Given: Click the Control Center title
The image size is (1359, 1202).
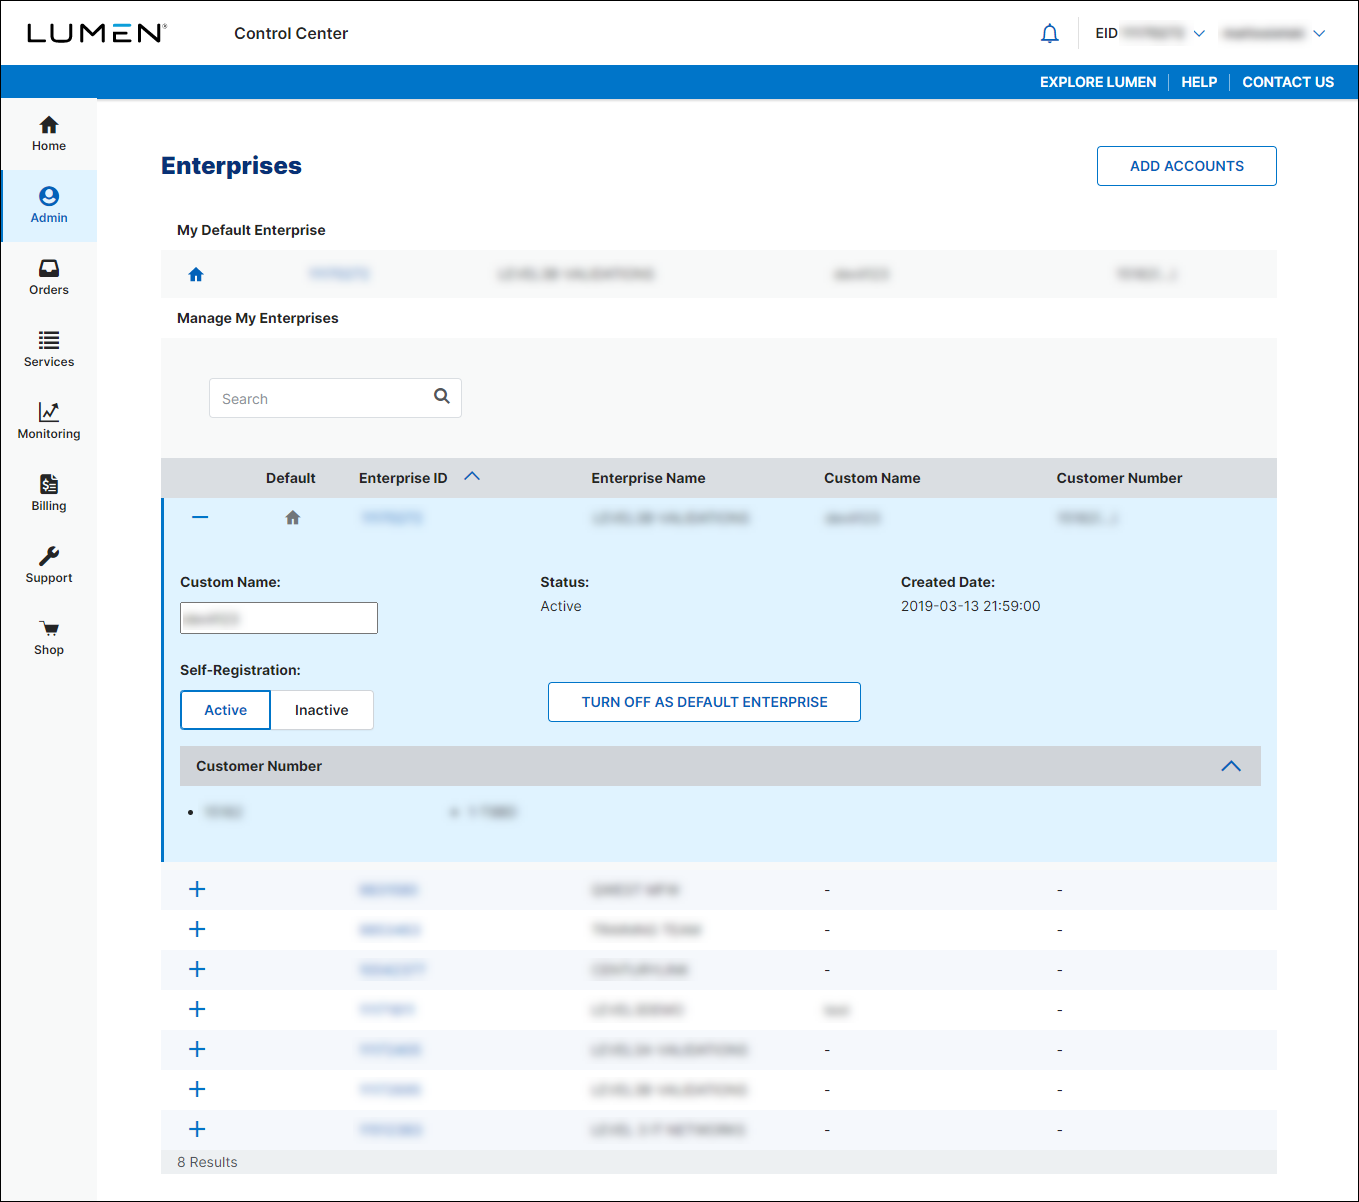Looking at the screenshot, I should 291,33.
